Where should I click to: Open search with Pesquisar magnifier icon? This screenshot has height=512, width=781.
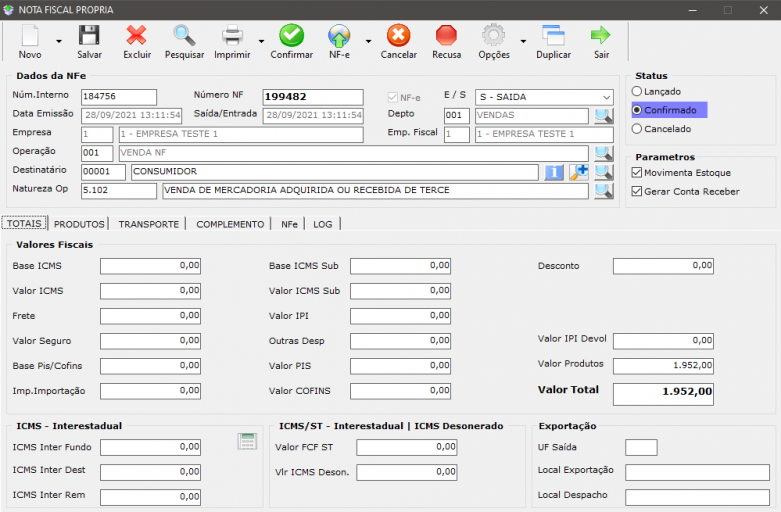point(184,36)
